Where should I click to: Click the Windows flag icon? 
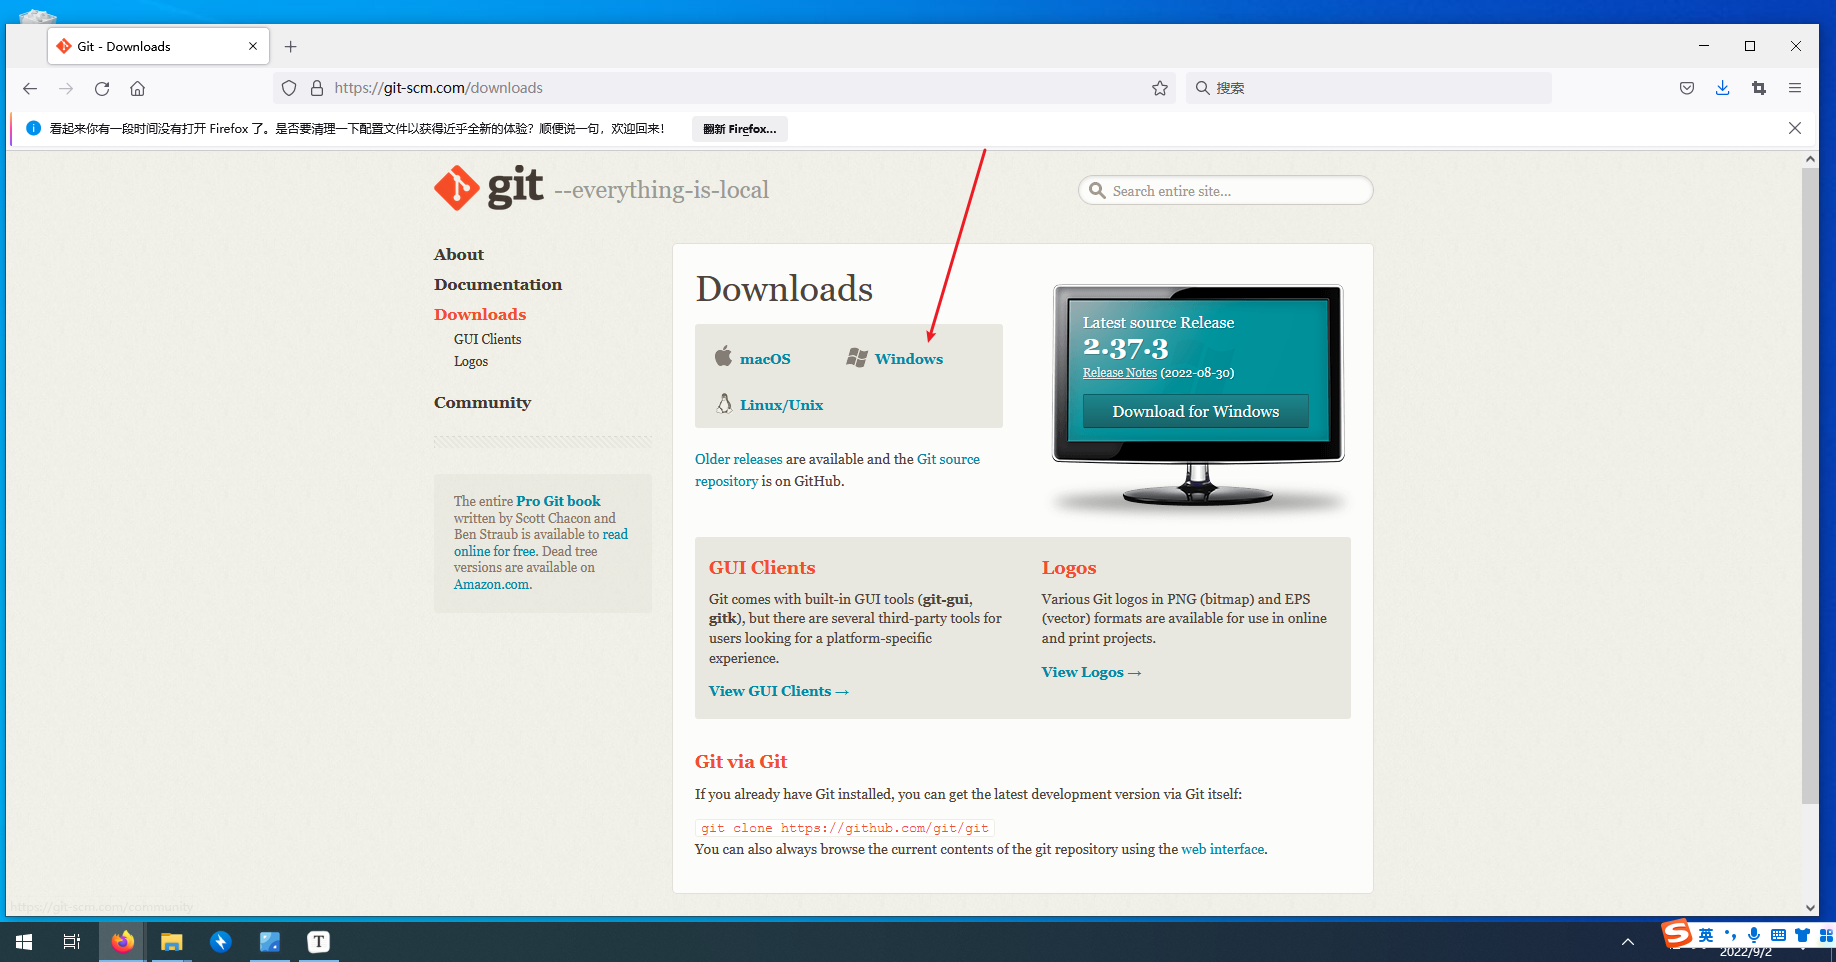[857, 357]
